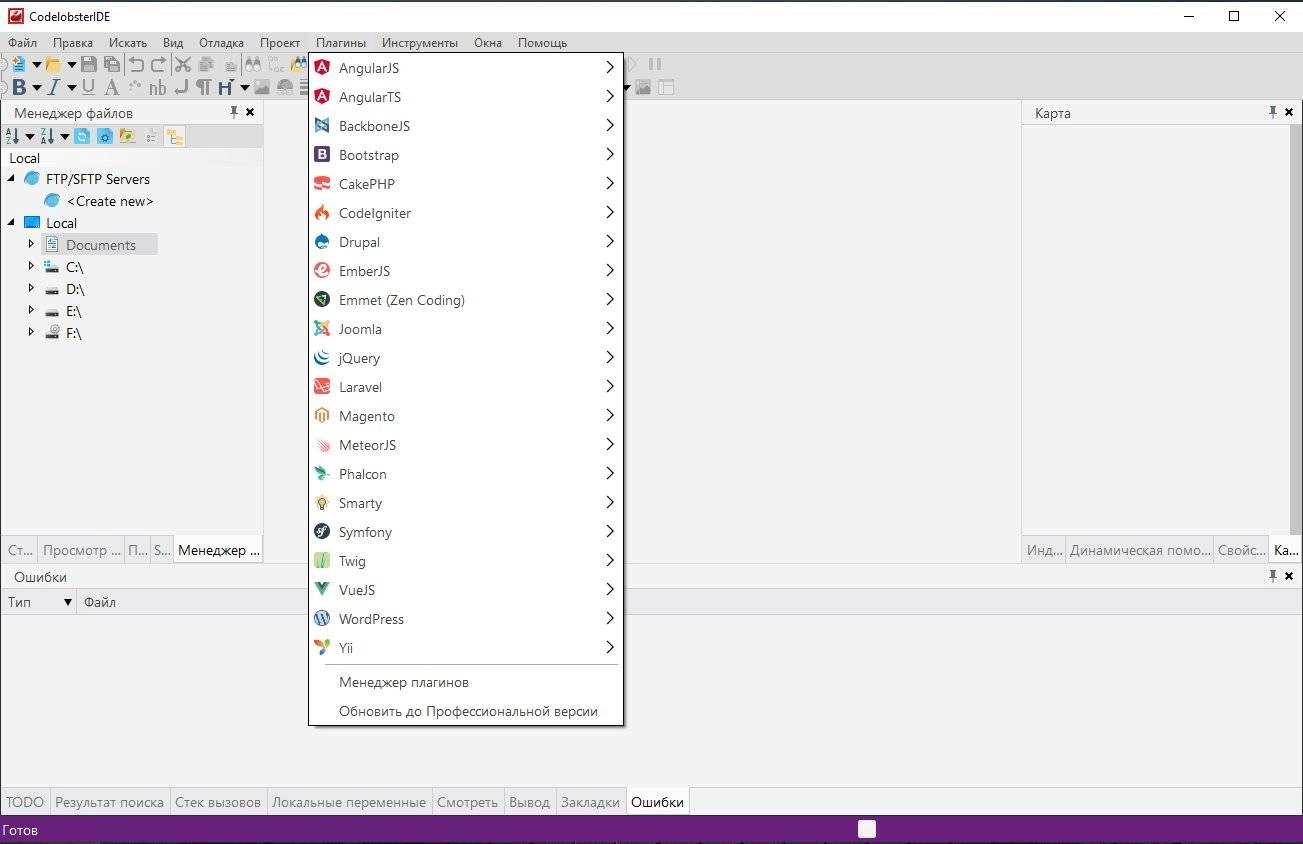1303x844 pixels.
Task: Switch to the Локальные переменные tab
Action: click(349, 802)
